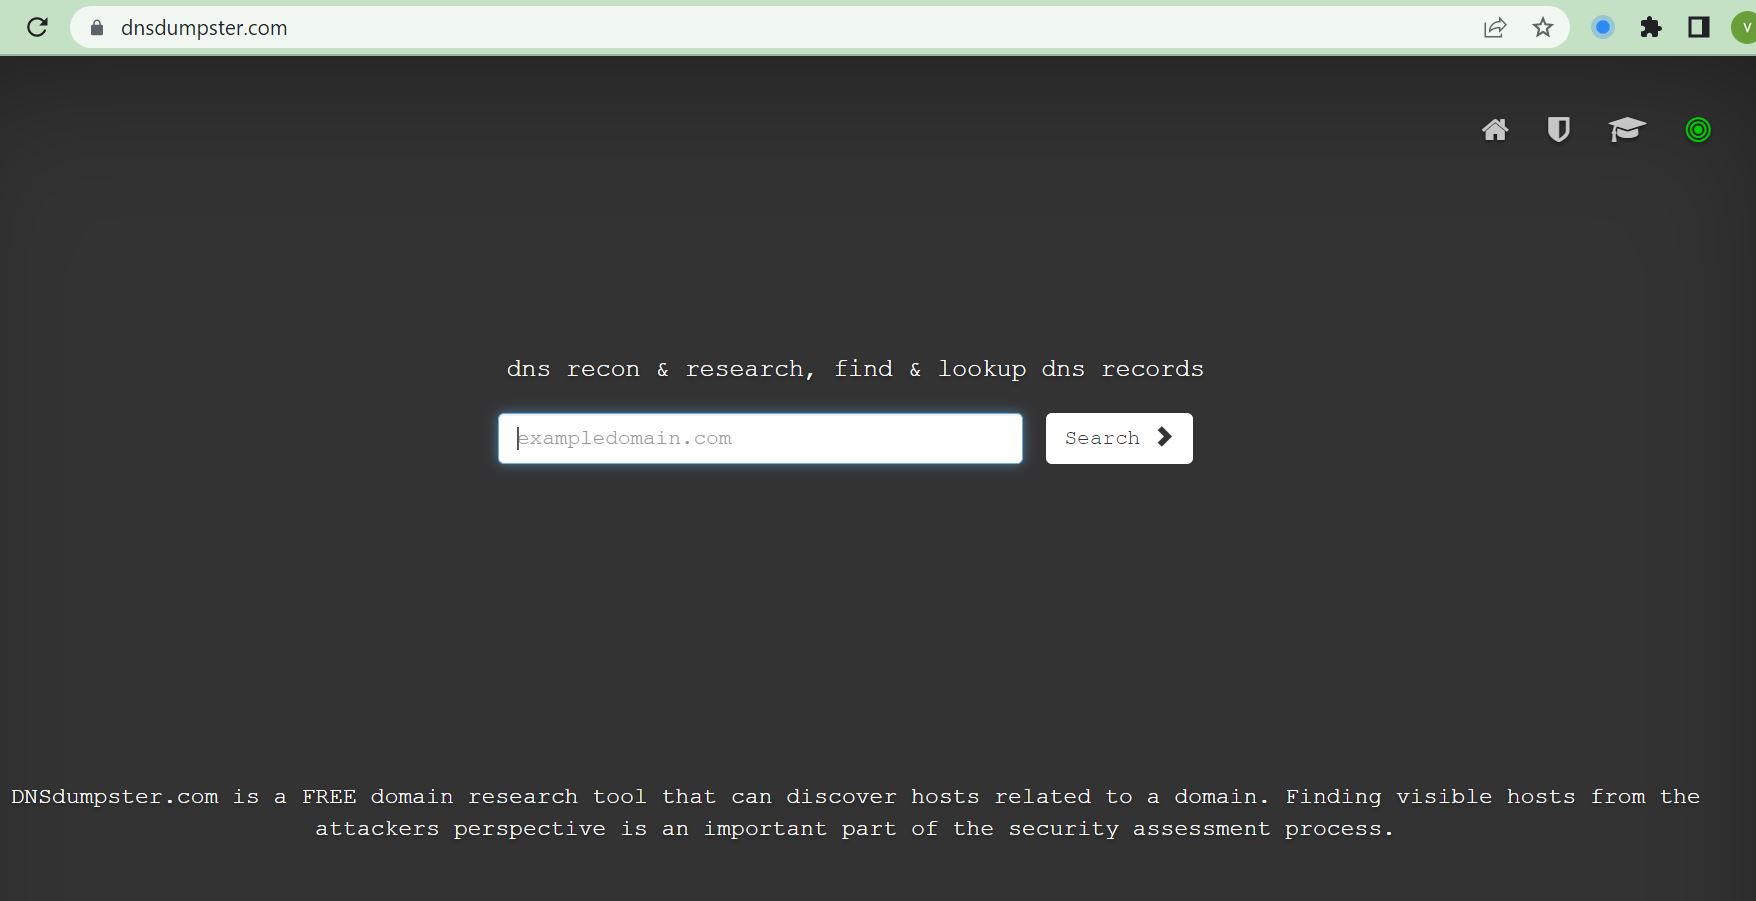Share this page using the share icon
The width and height of the screenshot is (1756, 901).
pos(1495,28)
